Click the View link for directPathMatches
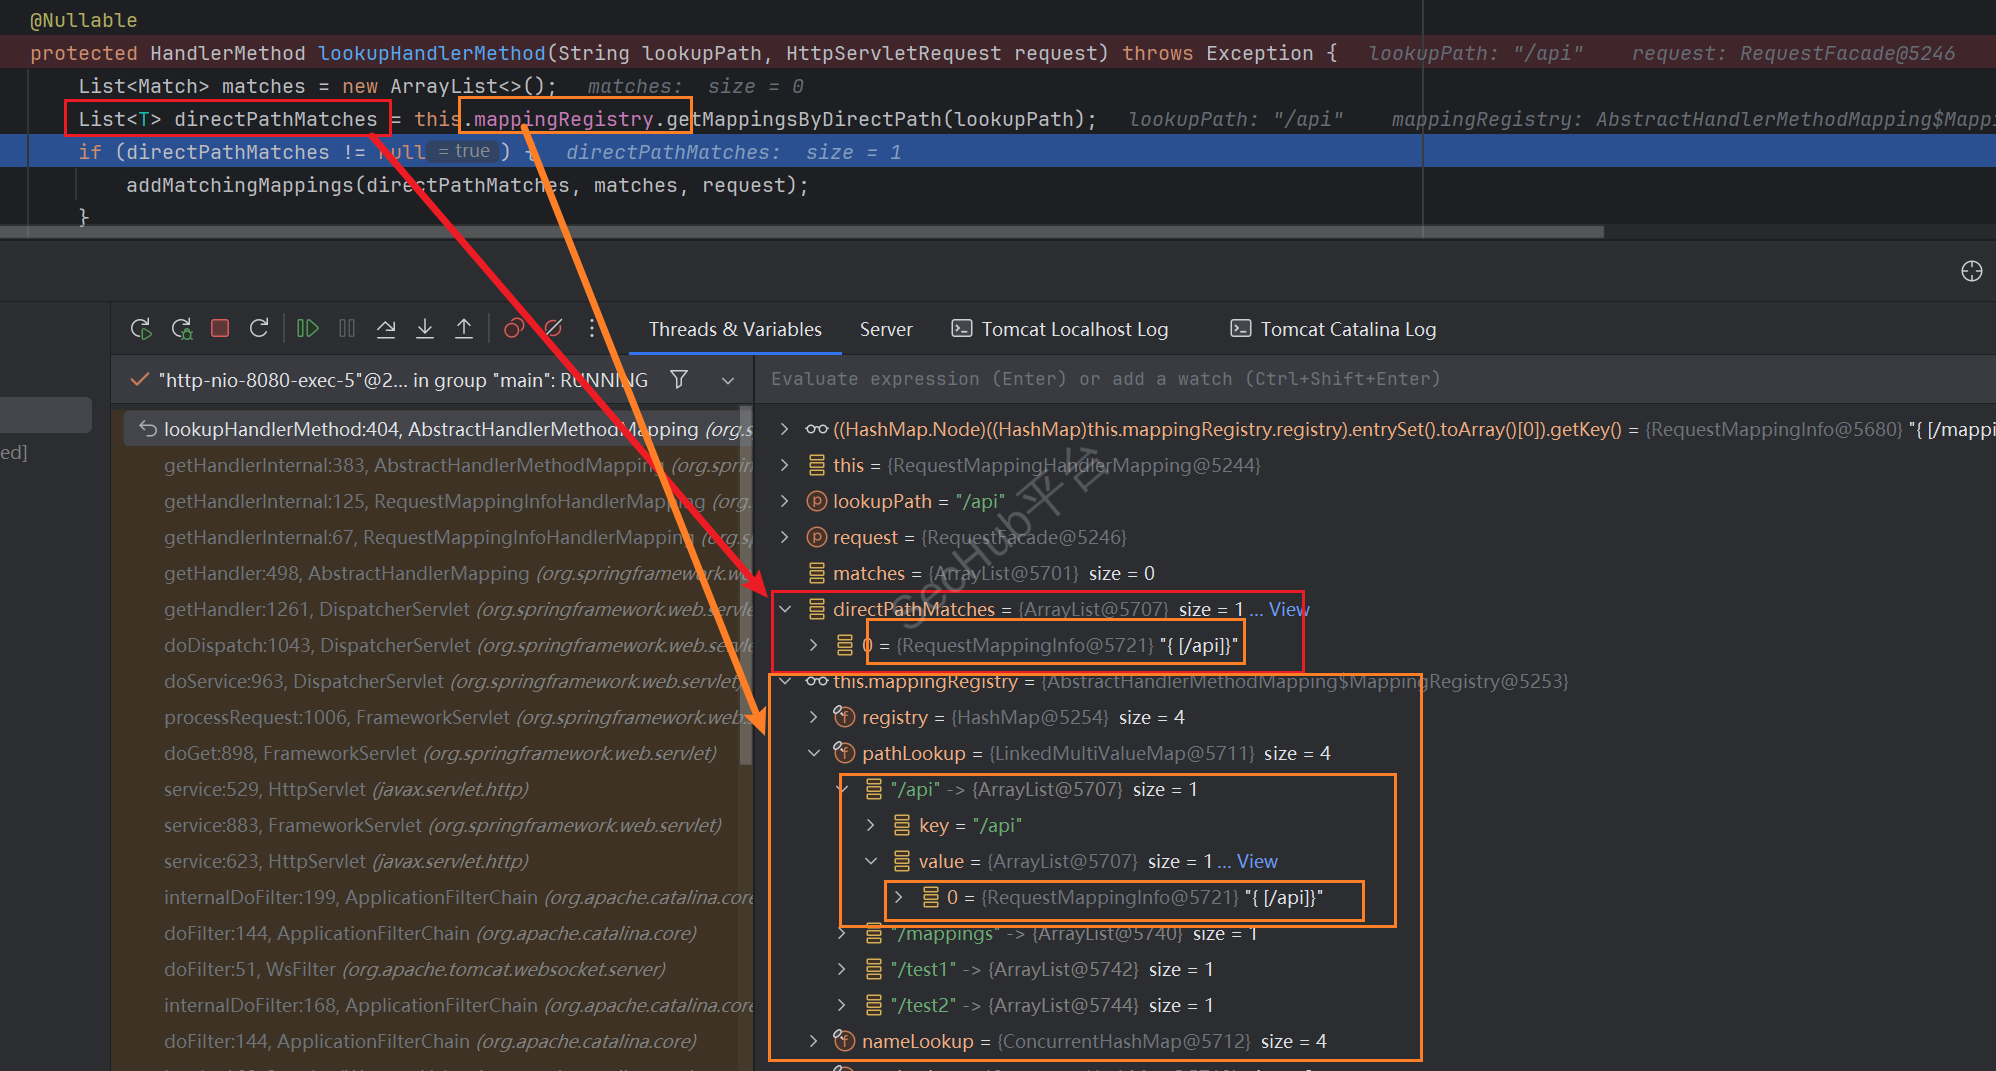 coord(1288,609)
